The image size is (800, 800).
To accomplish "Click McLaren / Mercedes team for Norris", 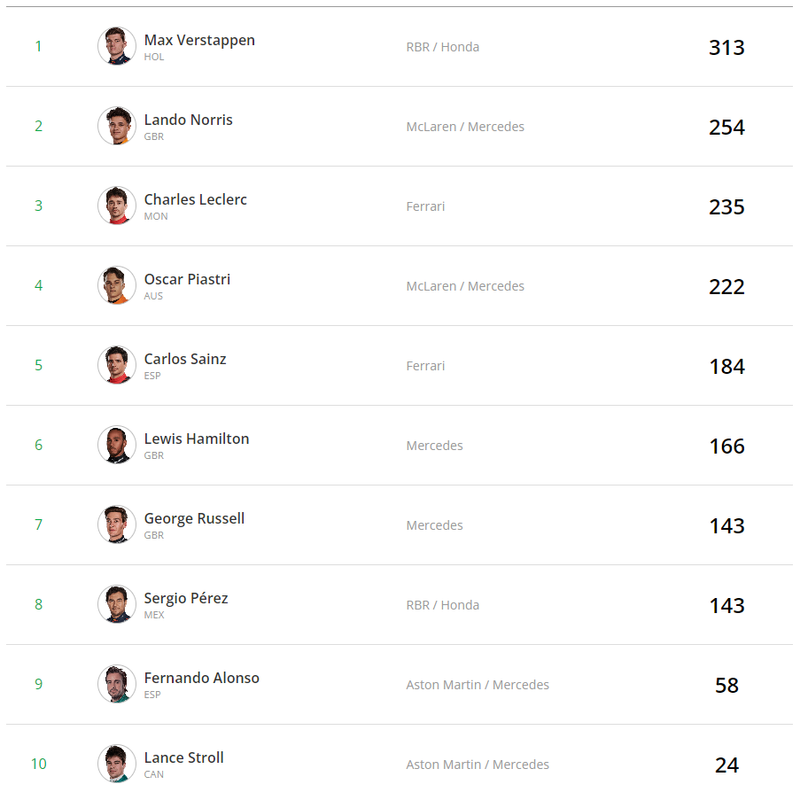I will pos(465,127).
